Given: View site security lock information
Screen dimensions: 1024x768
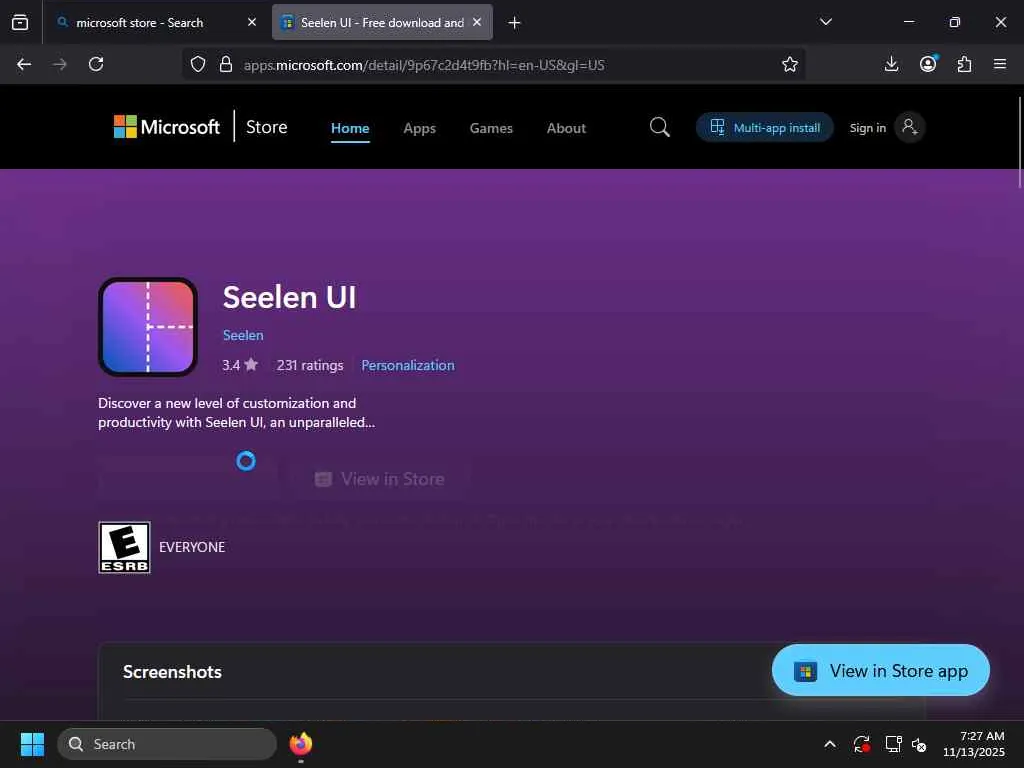Looking at the screenshot, I should coord(226,64).
